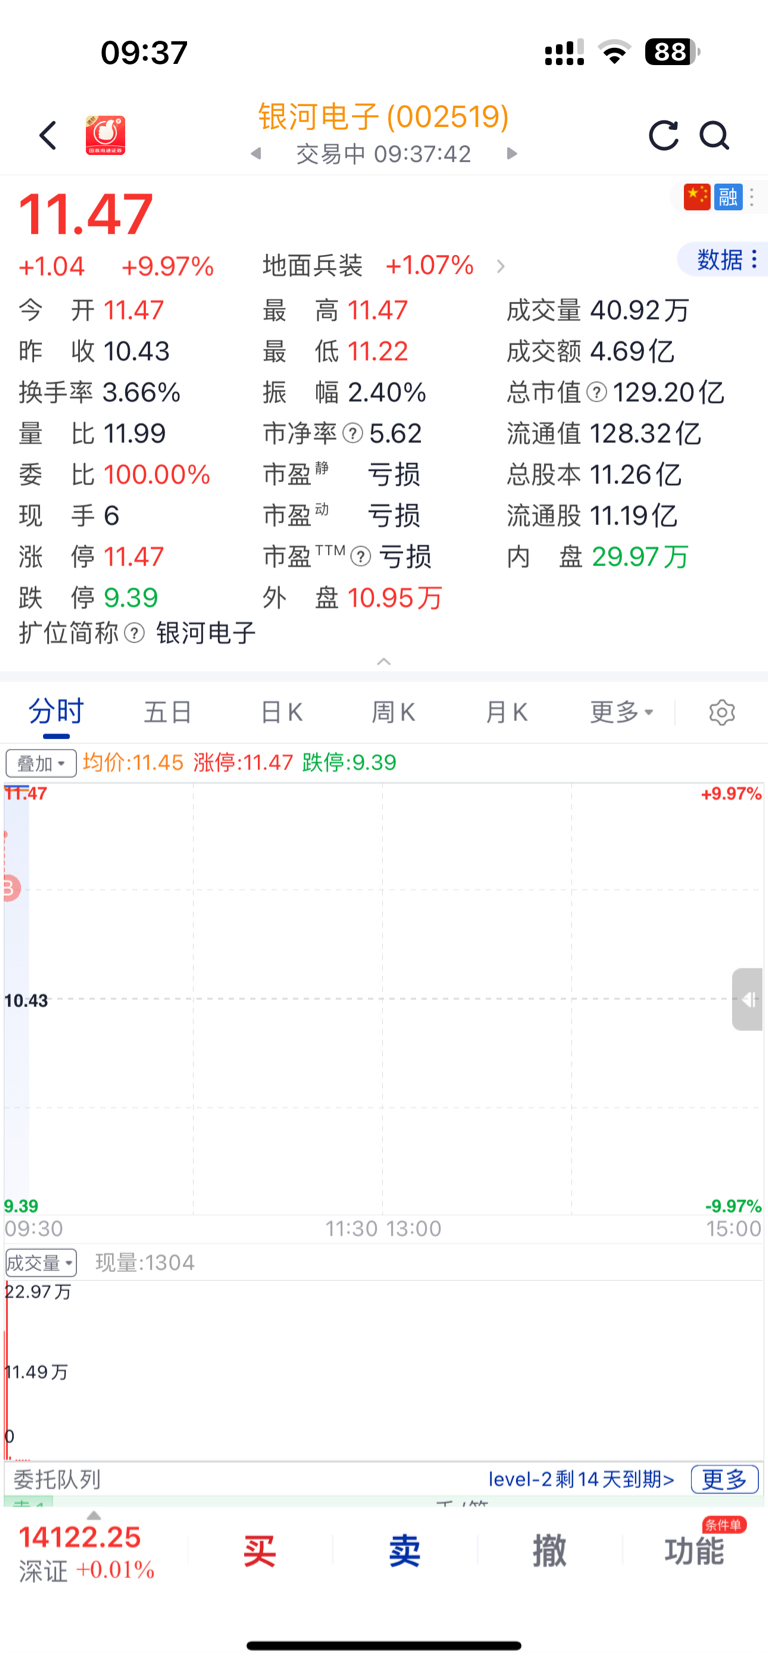Image resolution: width=768 pixels, height=1665 pixels.
Task: Switch to the 月K tab
Action: (x=506, y=712)
